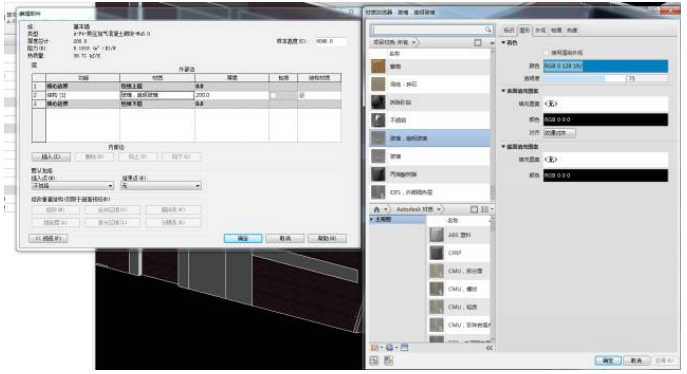Click the cut pattern black RGB 0 0 0 swatch

pos(606,175)
